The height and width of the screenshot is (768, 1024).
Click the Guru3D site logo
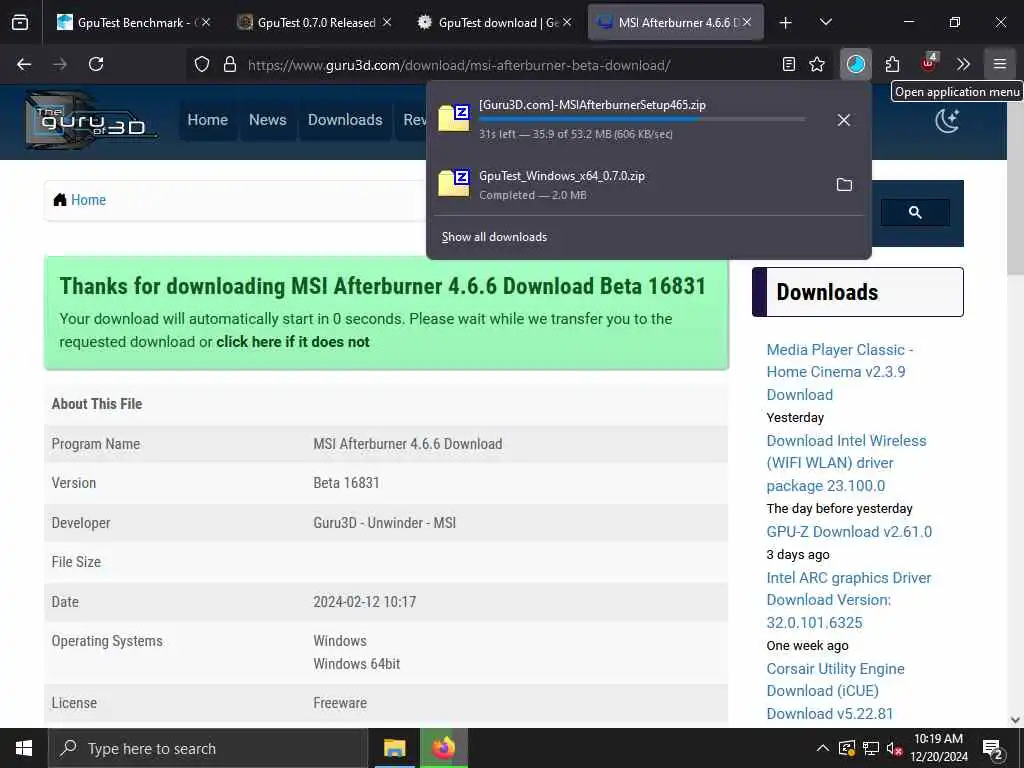(91, 120)
